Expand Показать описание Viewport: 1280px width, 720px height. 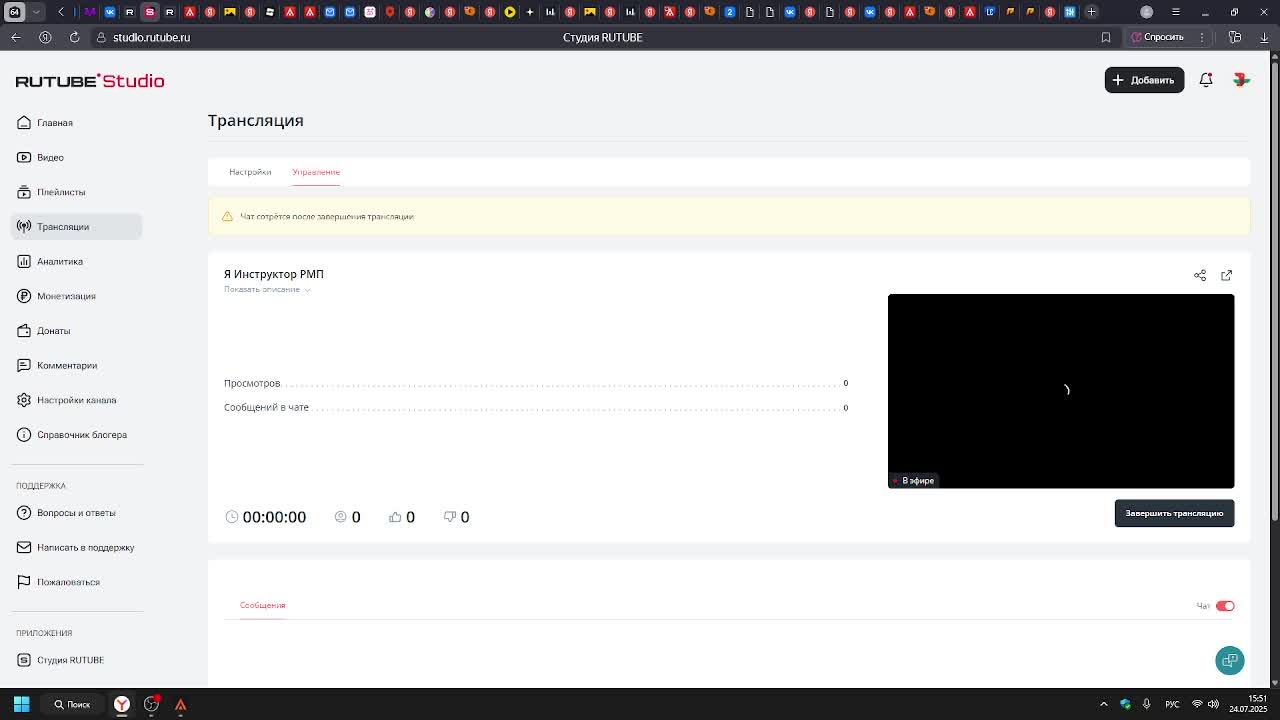coord(267,290)
